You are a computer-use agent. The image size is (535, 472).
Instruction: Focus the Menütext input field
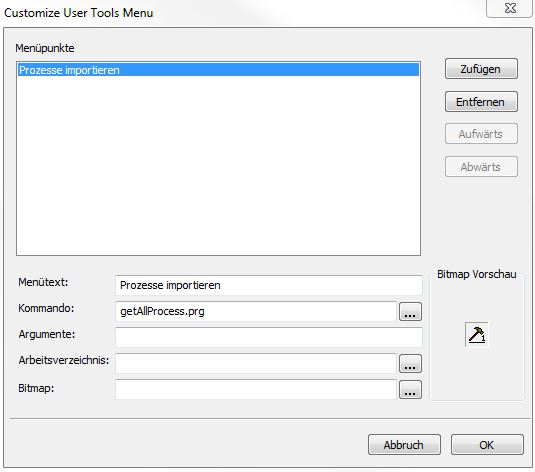(269, 285)
